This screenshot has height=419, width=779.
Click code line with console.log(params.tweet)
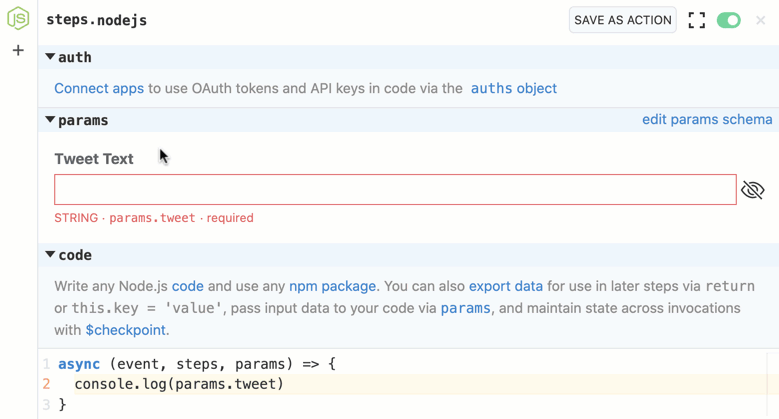pos(179,384)
